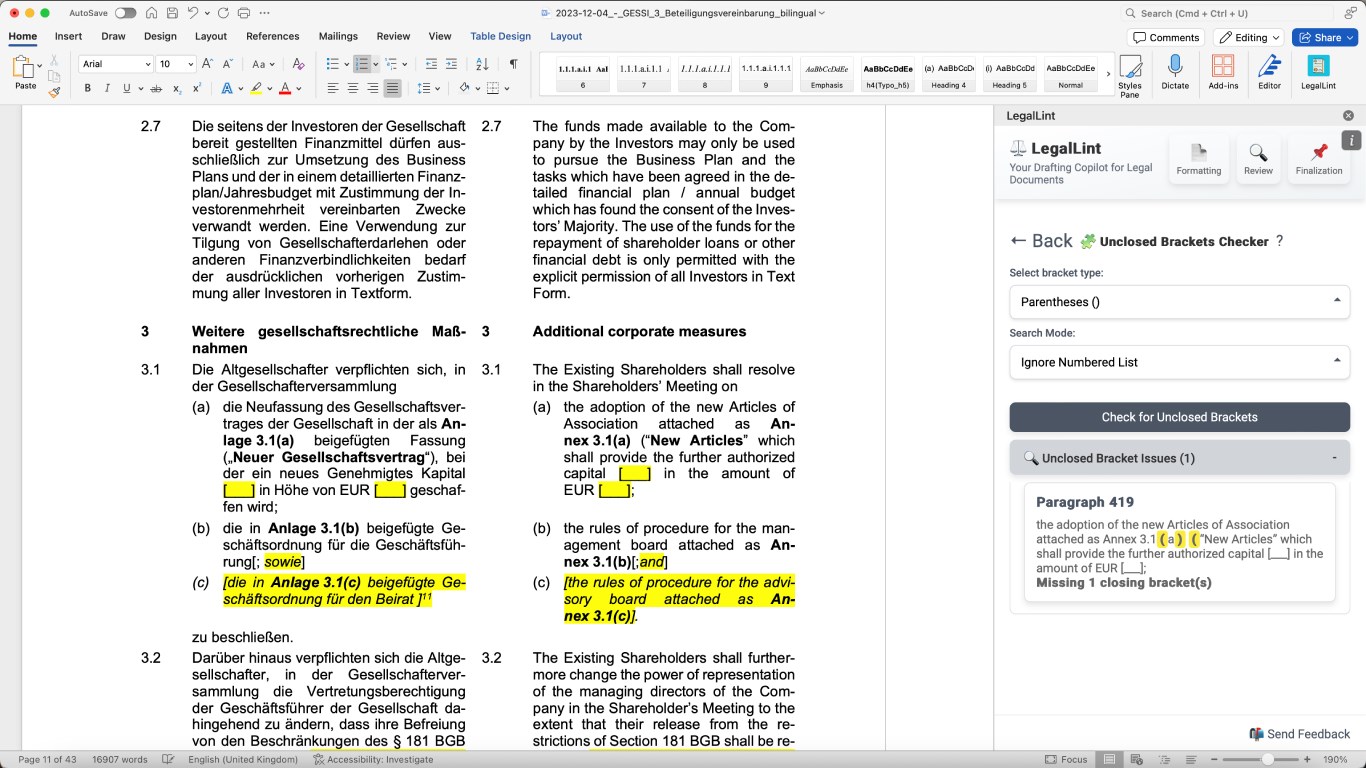This screenshot has height=768, width=1366.
Task: Apply the red font colour
Action: tap(285, 88)
